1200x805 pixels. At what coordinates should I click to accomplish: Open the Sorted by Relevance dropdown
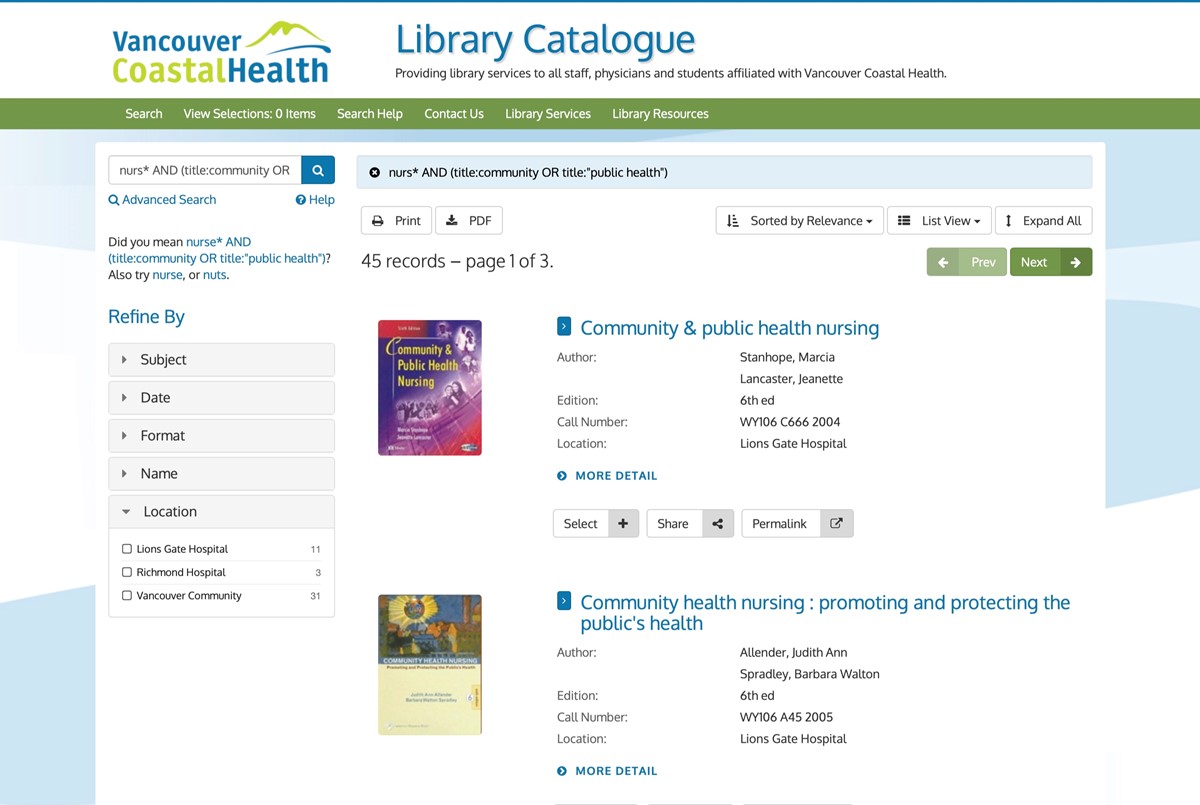tap(799, 221)
